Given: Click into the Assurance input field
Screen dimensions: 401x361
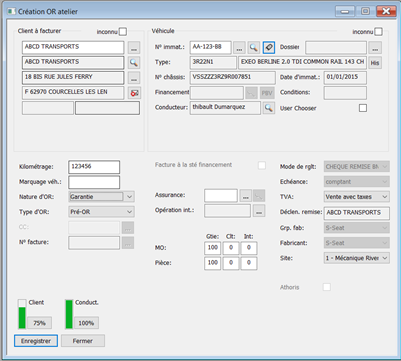Looking at the screenshot, I should point(221,196).
